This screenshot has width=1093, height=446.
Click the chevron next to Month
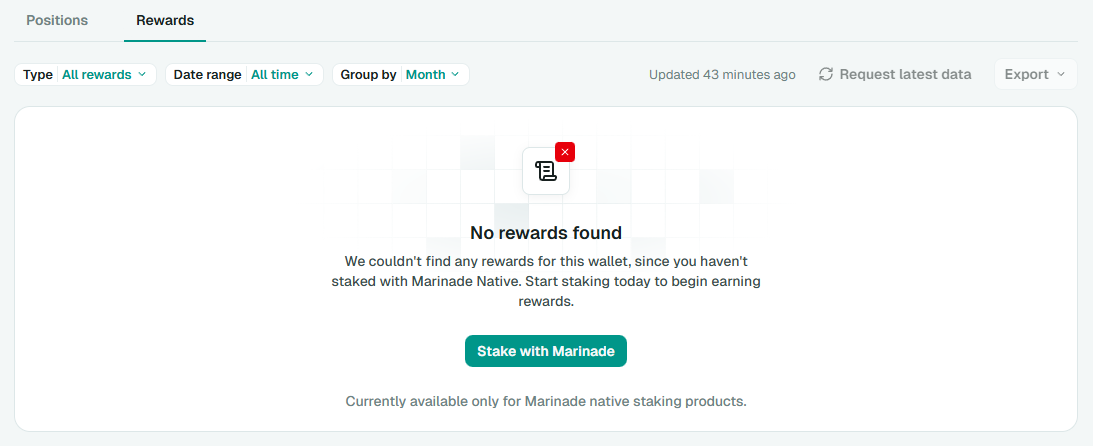[x=455, y=74]
